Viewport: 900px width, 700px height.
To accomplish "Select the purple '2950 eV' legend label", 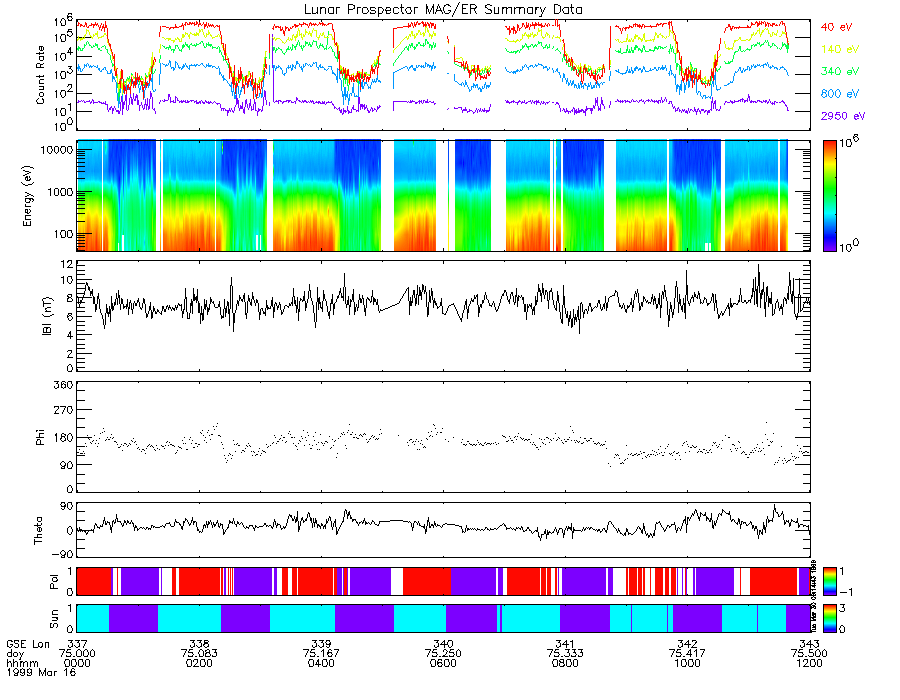I will point(843,116).
